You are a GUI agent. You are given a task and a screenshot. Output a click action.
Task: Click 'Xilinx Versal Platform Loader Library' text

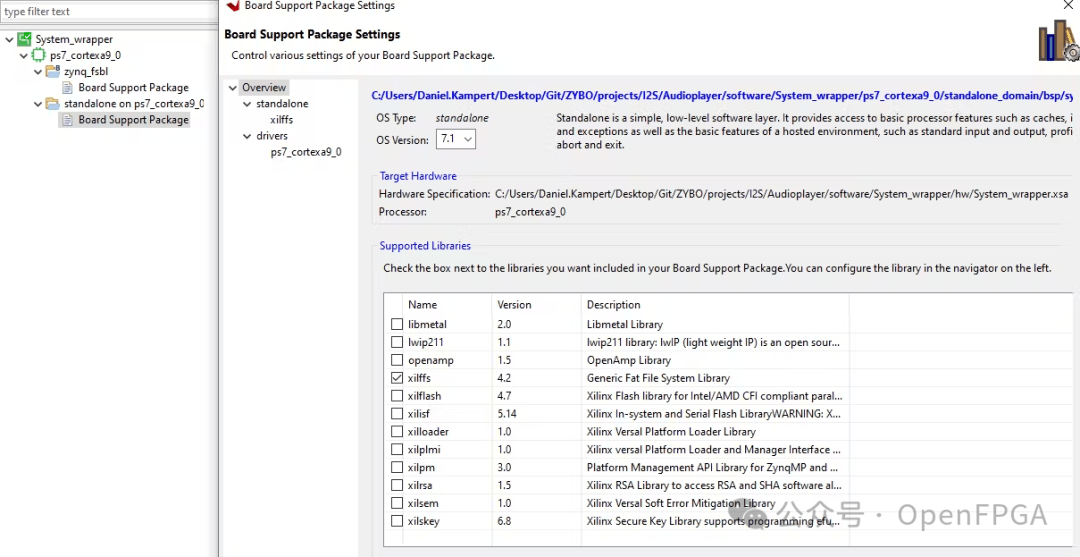click(x=671, y=432)
